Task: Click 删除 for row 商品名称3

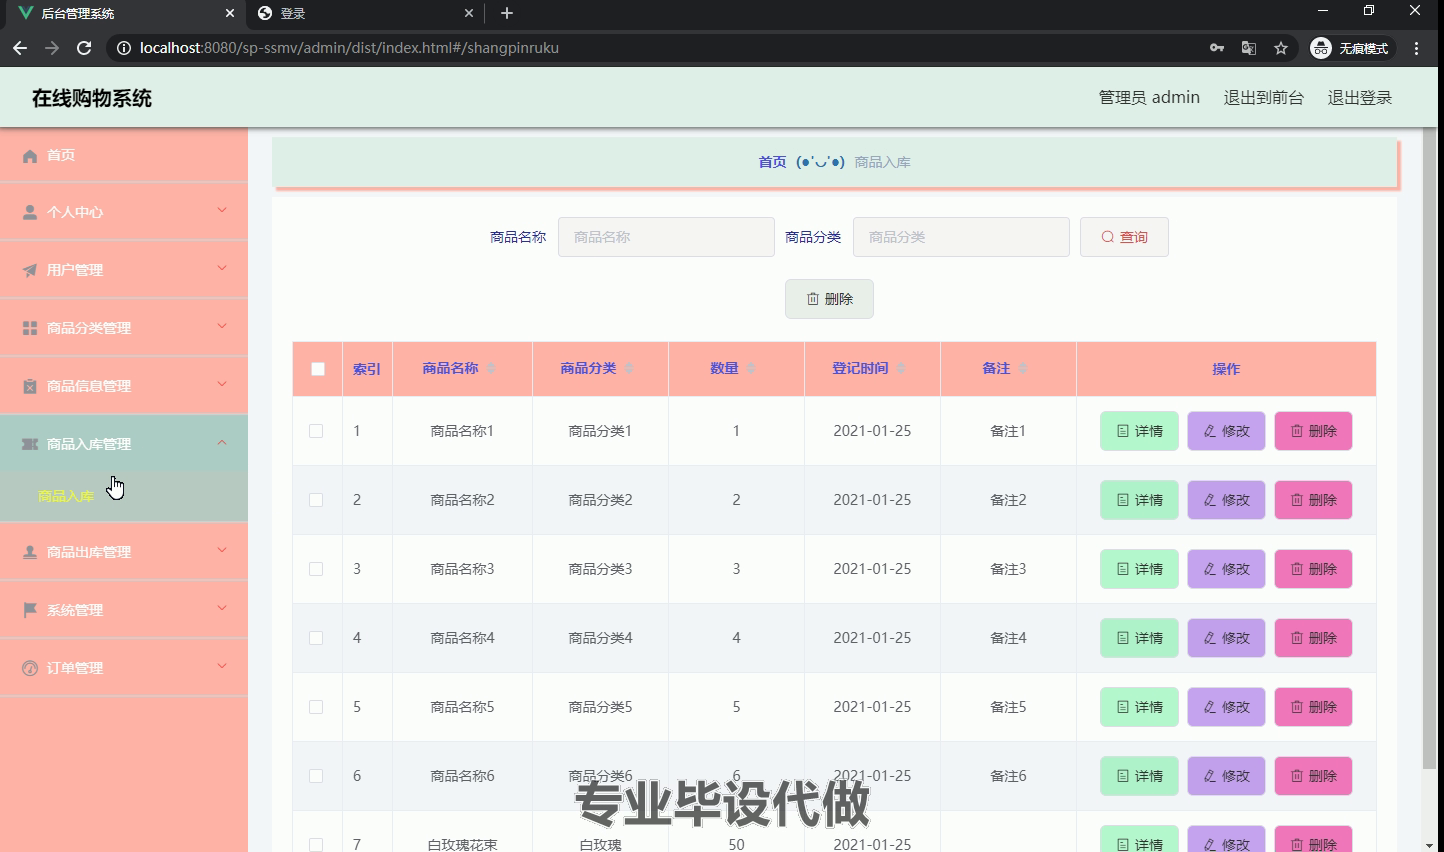Action: tap(1313, 569)
